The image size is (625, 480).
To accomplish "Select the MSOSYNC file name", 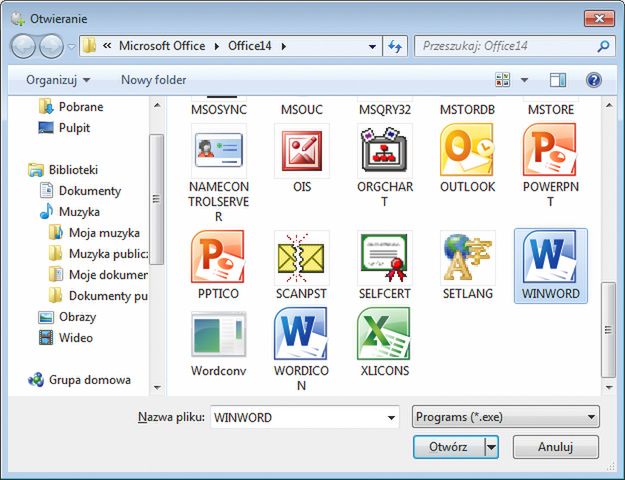I will [218, 110].
